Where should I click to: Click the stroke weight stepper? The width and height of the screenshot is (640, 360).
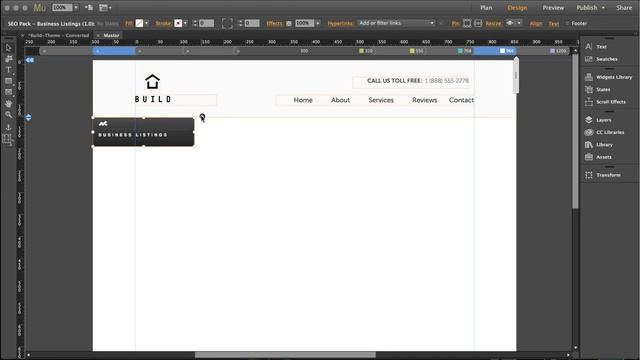click(x=195, y=23)
